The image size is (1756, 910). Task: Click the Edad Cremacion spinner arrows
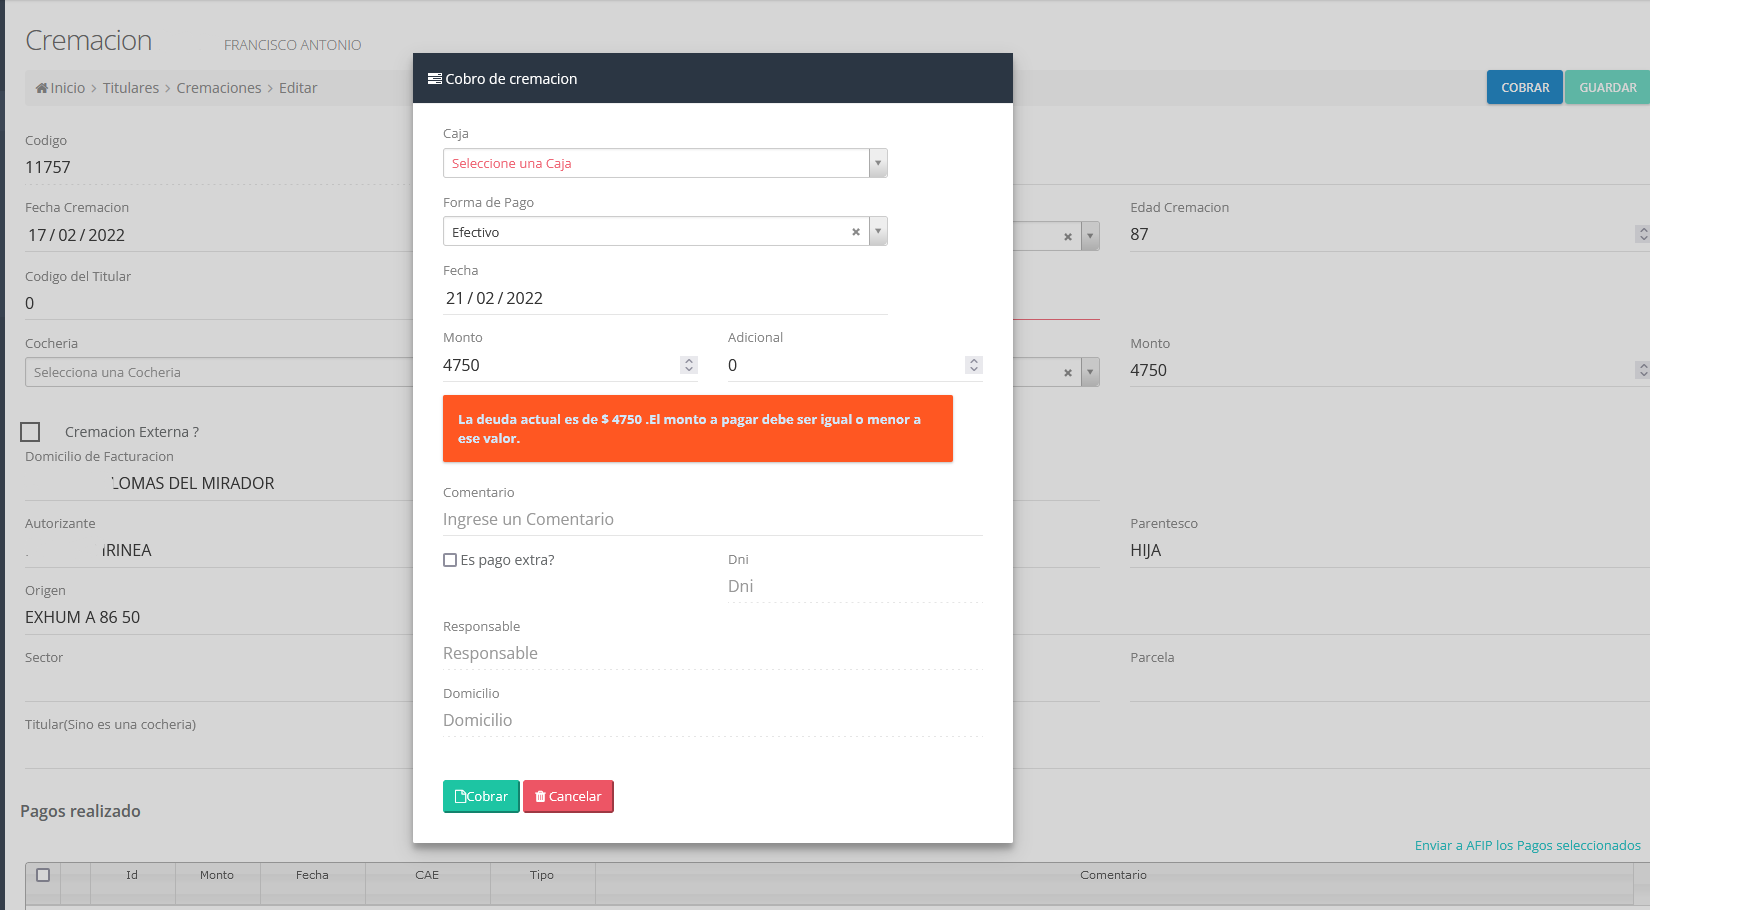[1642, 234]
